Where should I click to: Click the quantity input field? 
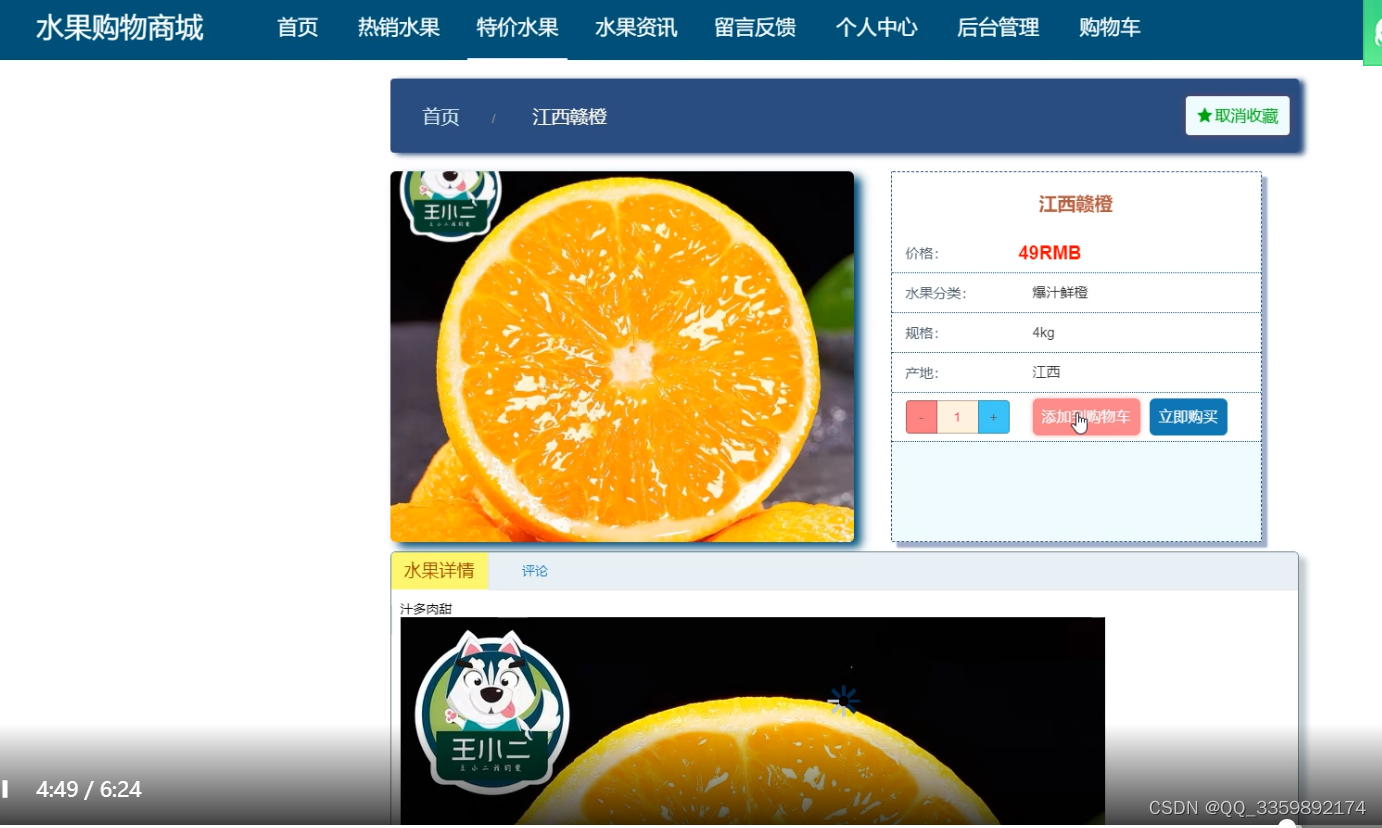click(x=958, y=417)
